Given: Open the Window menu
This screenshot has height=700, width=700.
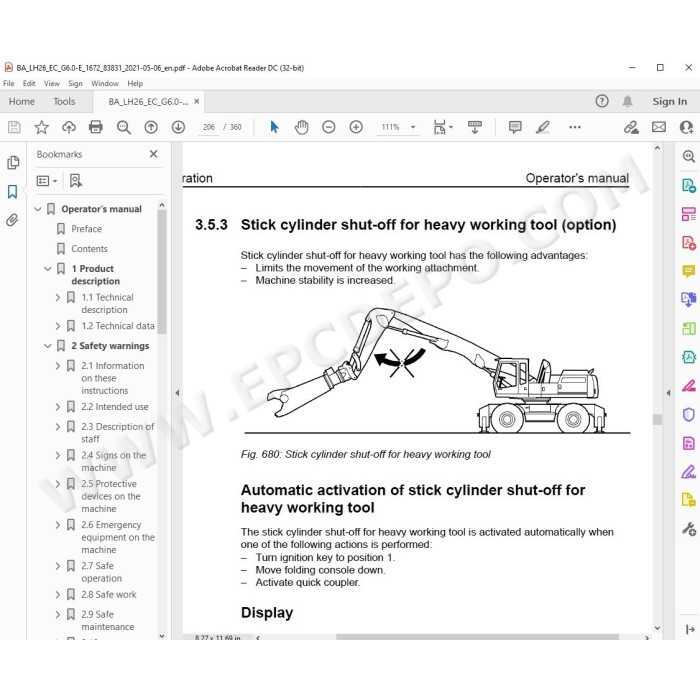Looking at the screenshot, I should pos(105,83).
